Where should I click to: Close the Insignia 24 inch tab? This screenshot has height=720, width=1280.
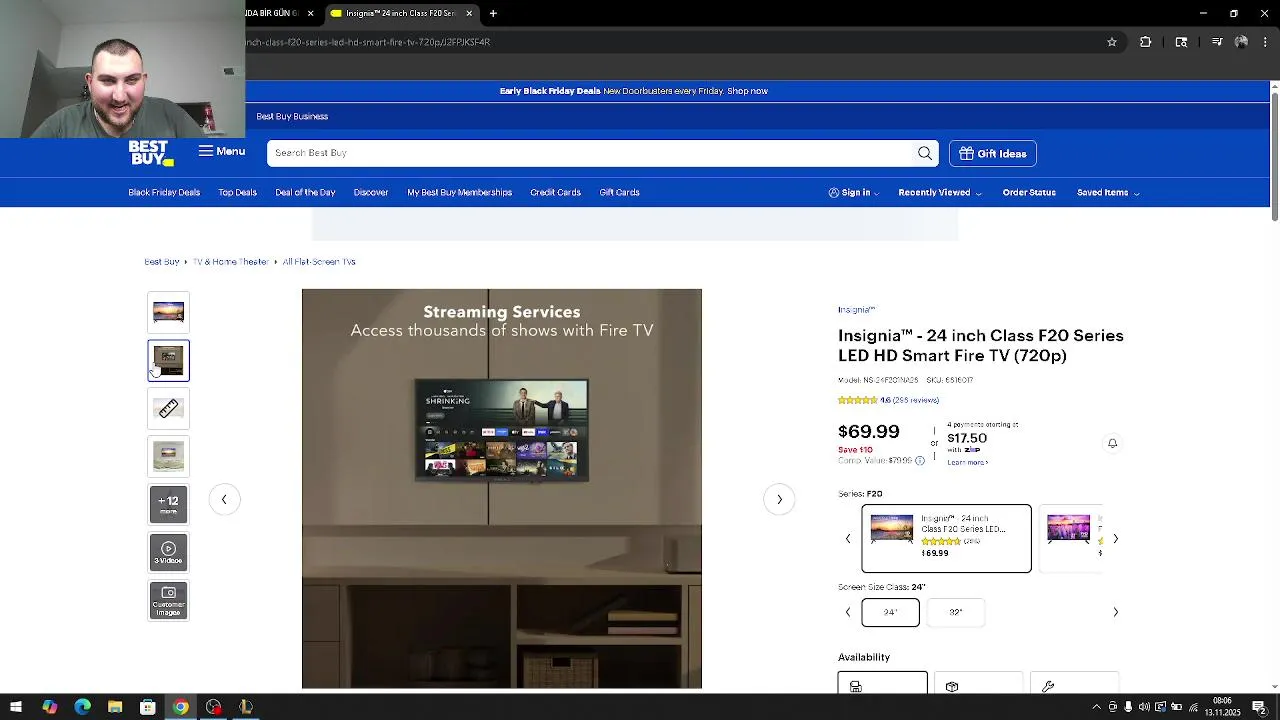(x=469, y=13)
